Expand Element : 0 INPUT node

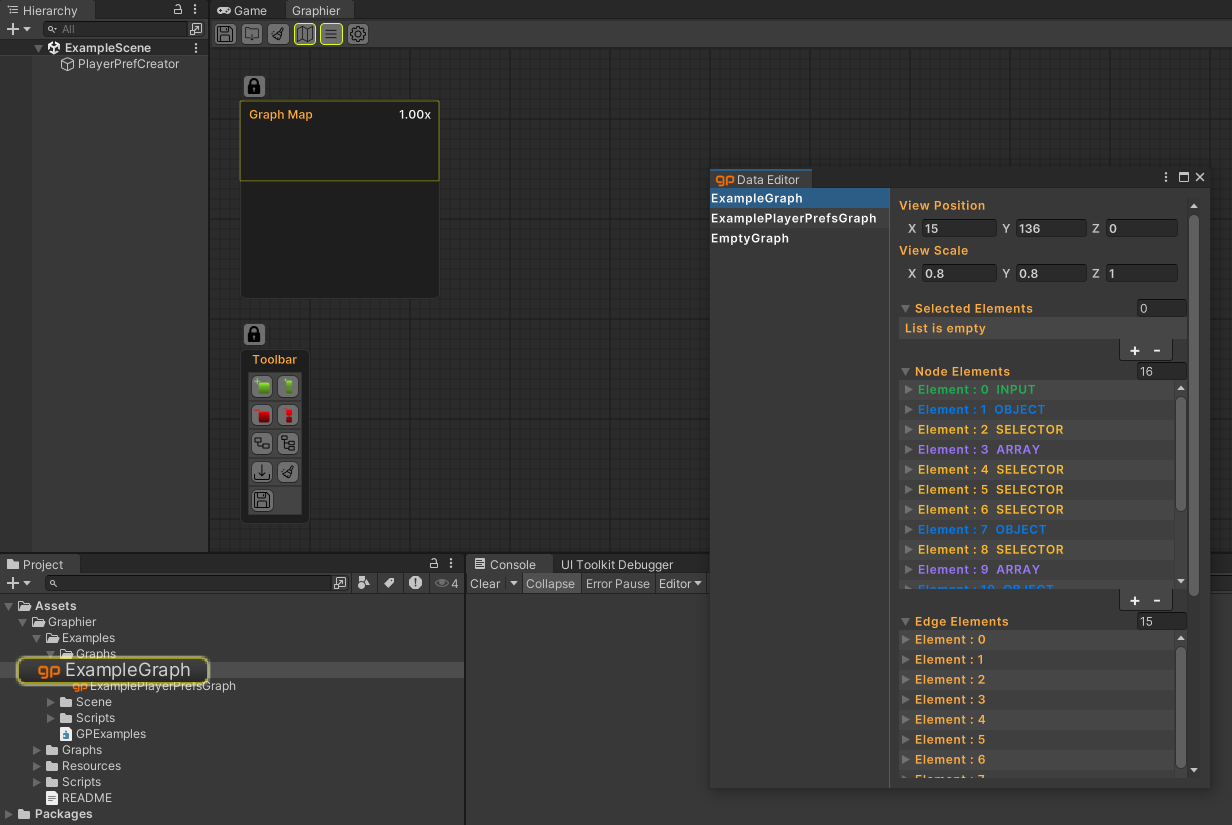908,390
